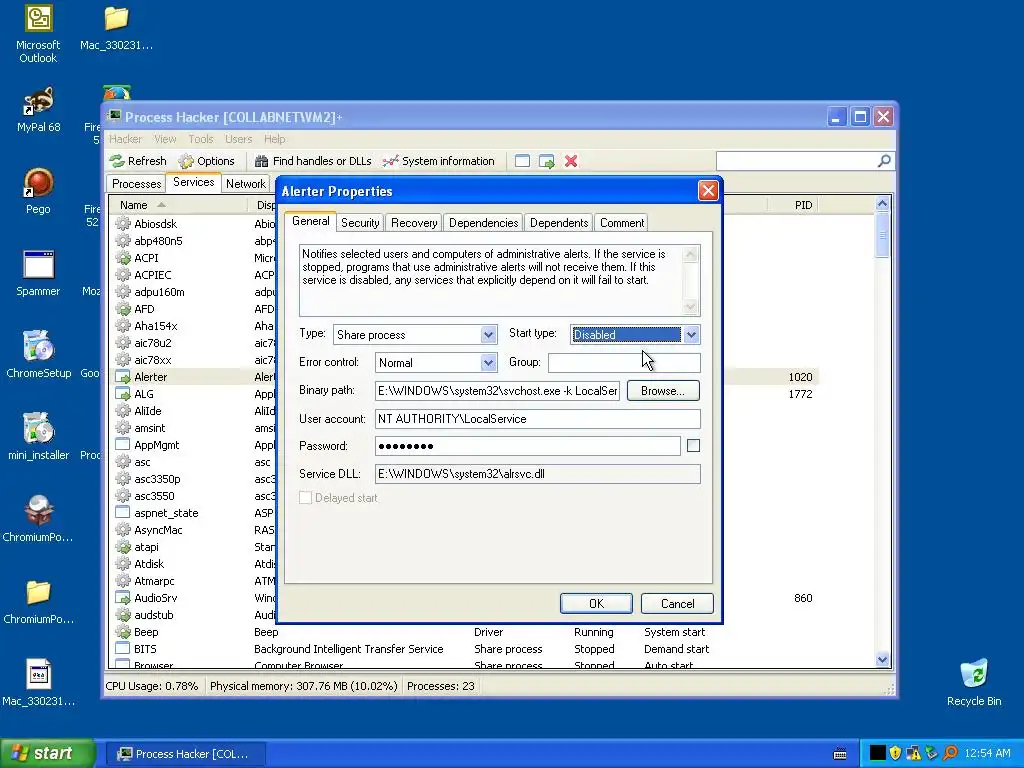Select the AudioSrv service icon

[x=123, y=598]
